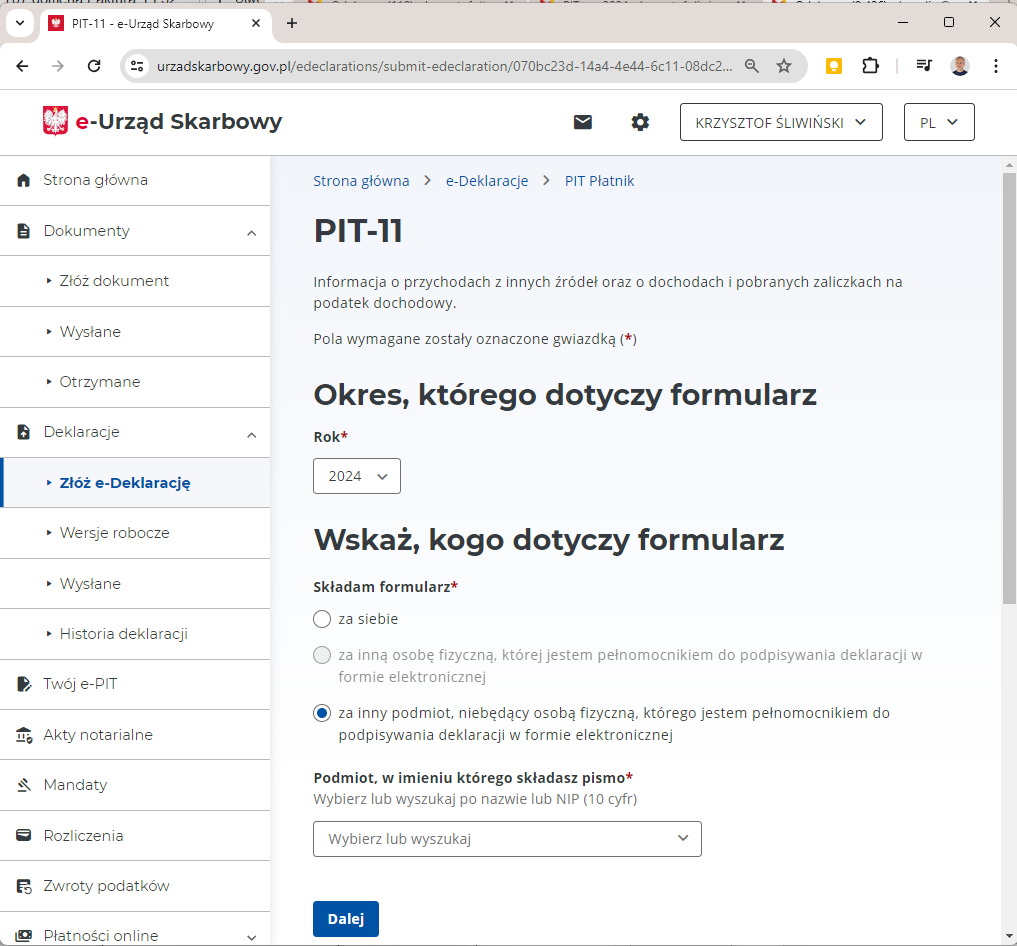This screenshot has height=946, width=1017.
Task: Click the e-Urząd Skarbowy eagle logo
Action: pos(56,122)
